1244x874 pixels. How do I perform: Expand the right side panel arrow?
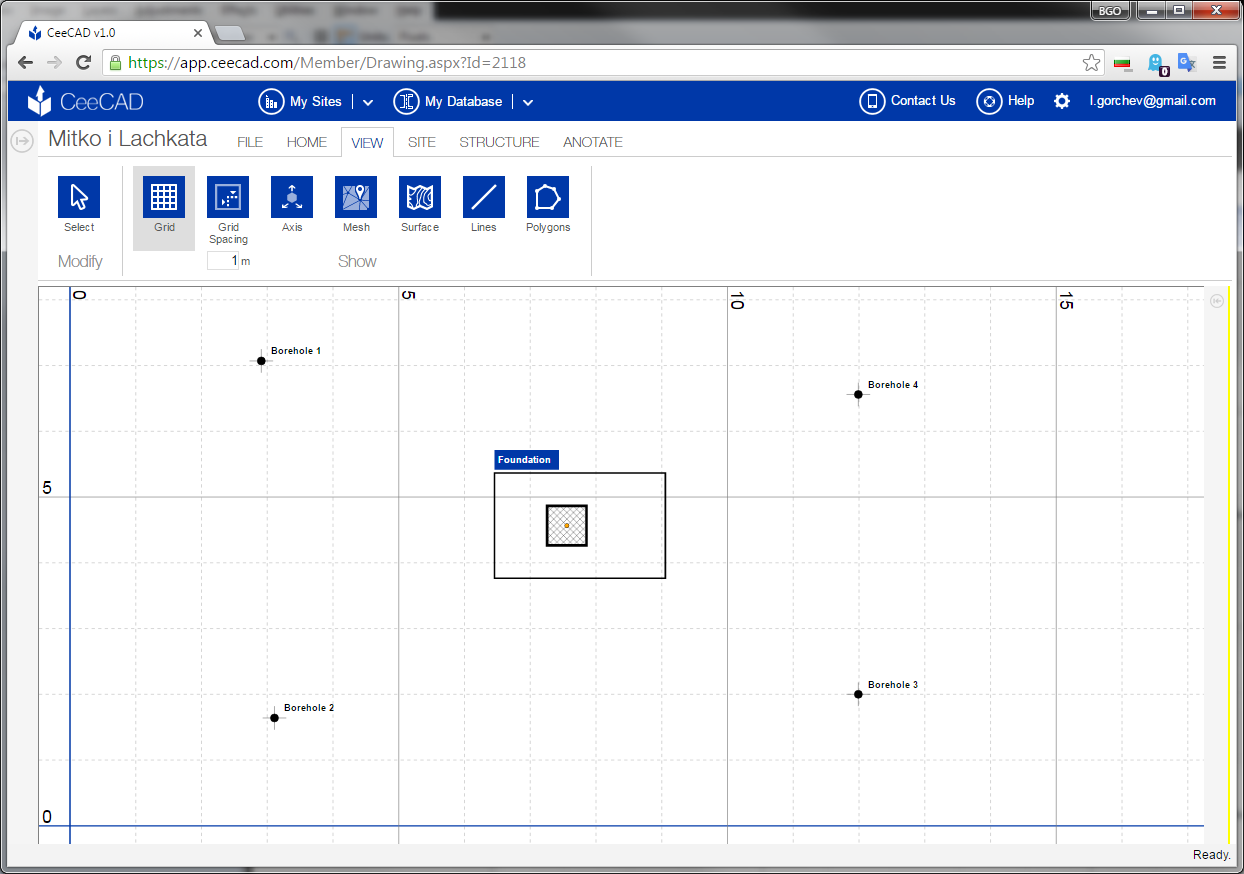1217,301
